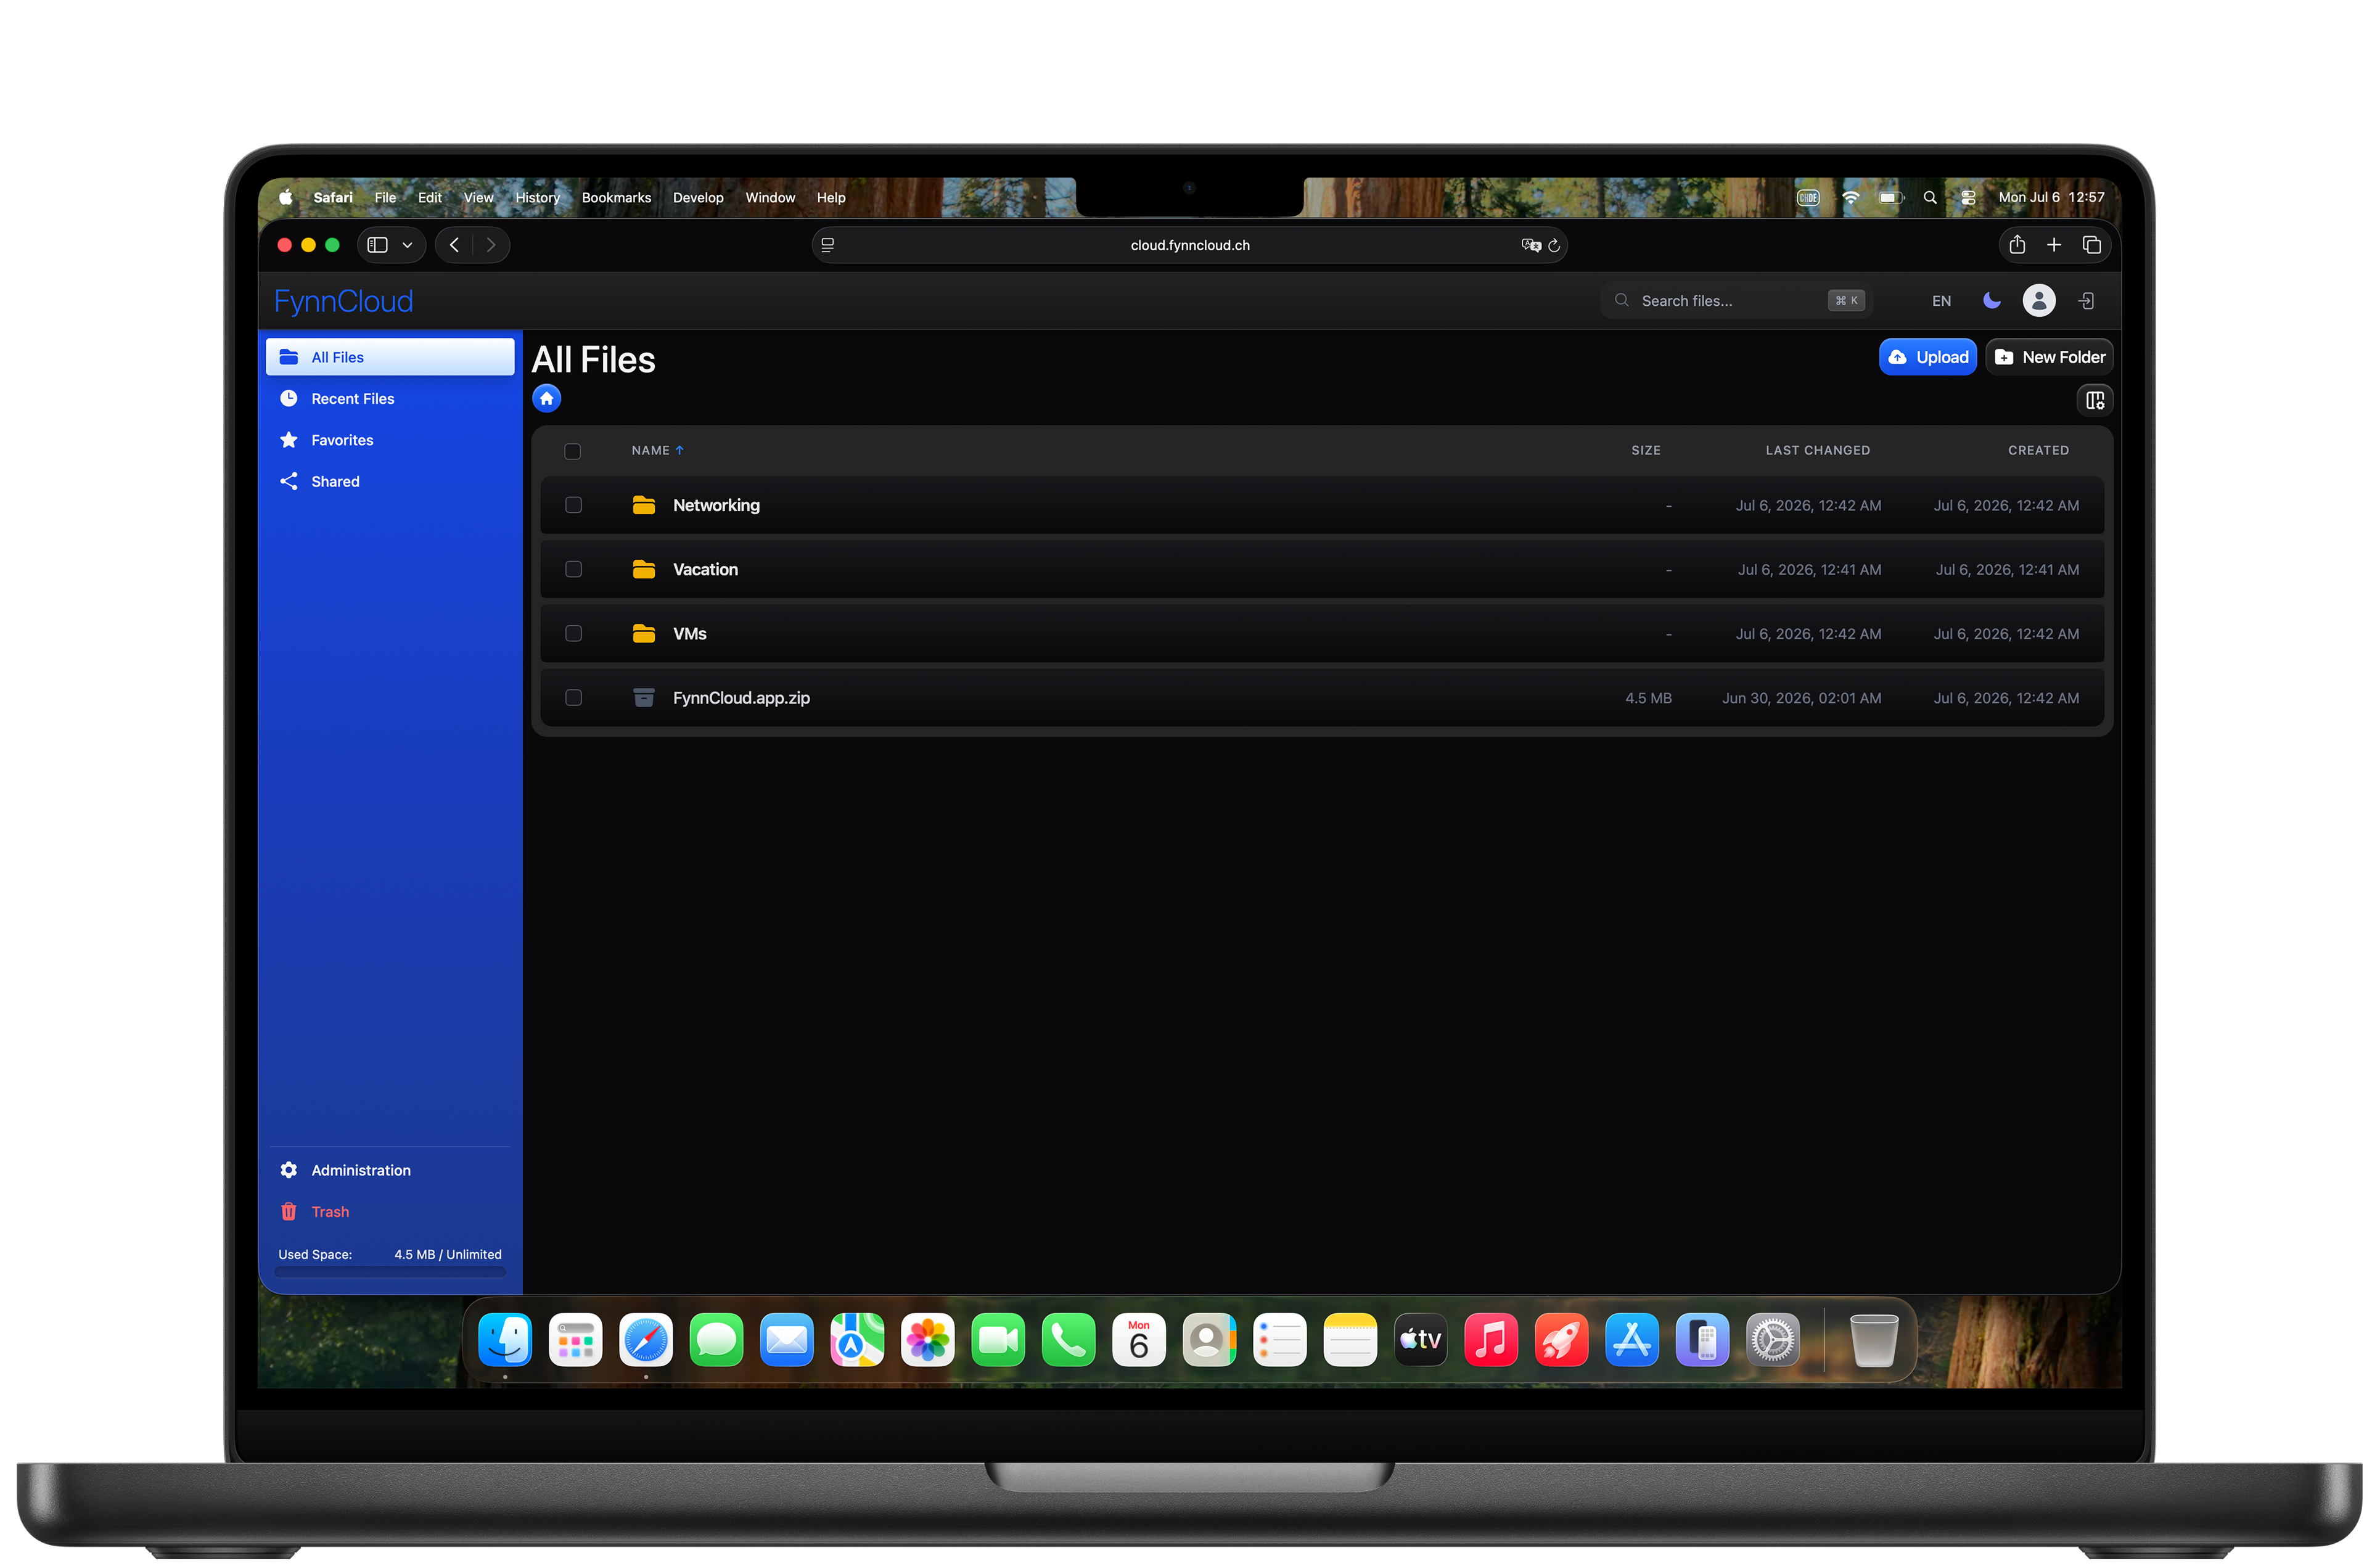Sort by the CREATED column header

(2038, 450)
